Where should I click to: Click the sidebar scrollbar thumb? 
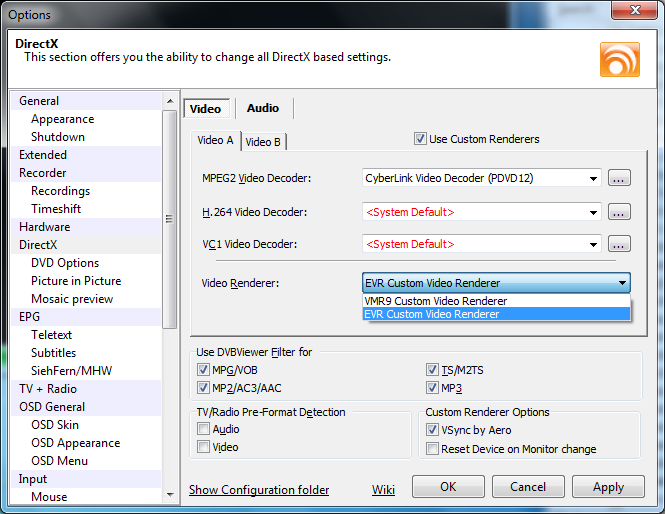[170, 219]
